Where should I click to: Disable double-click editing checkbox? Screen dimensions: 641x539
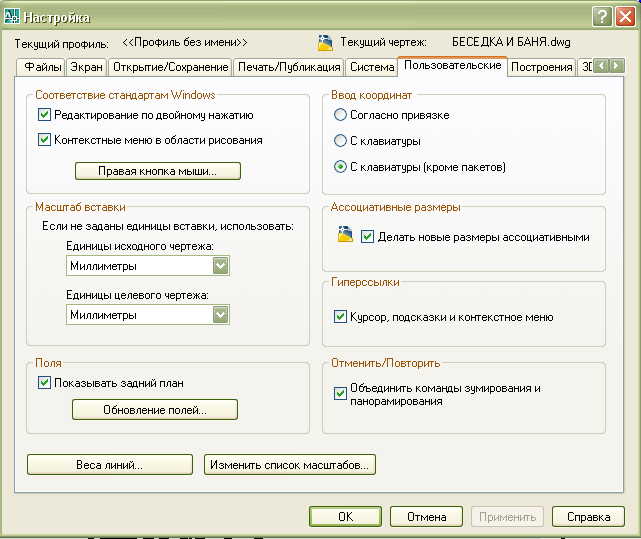pyautogui.click(x=44, y=115)
